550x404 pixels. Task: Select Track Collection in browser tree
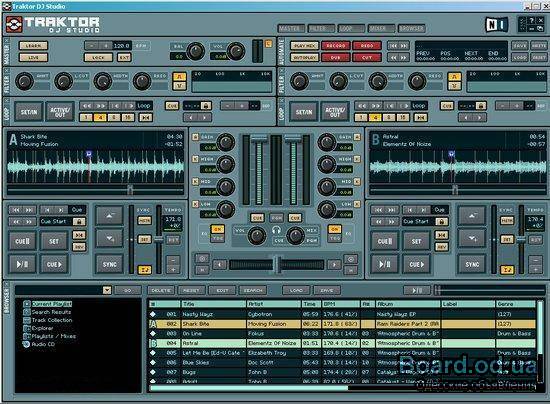point(52,320)
